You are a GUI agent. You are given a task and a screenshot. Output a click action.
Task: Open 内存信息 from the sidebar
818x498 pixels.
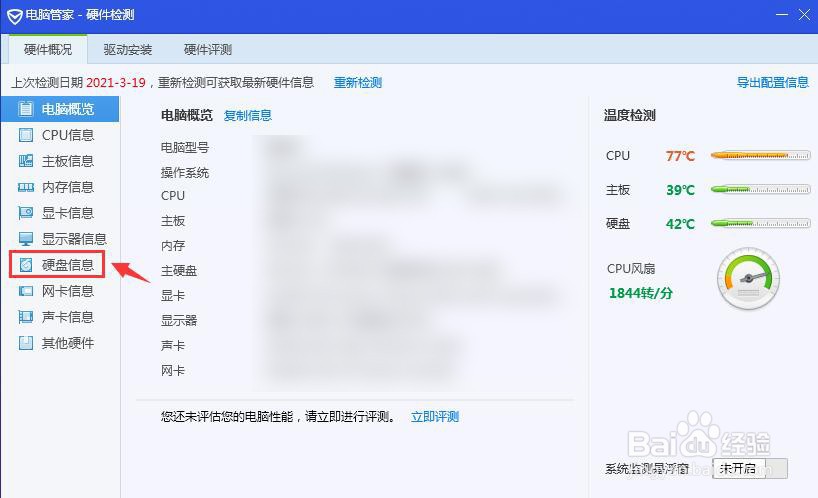click(68, 187)
